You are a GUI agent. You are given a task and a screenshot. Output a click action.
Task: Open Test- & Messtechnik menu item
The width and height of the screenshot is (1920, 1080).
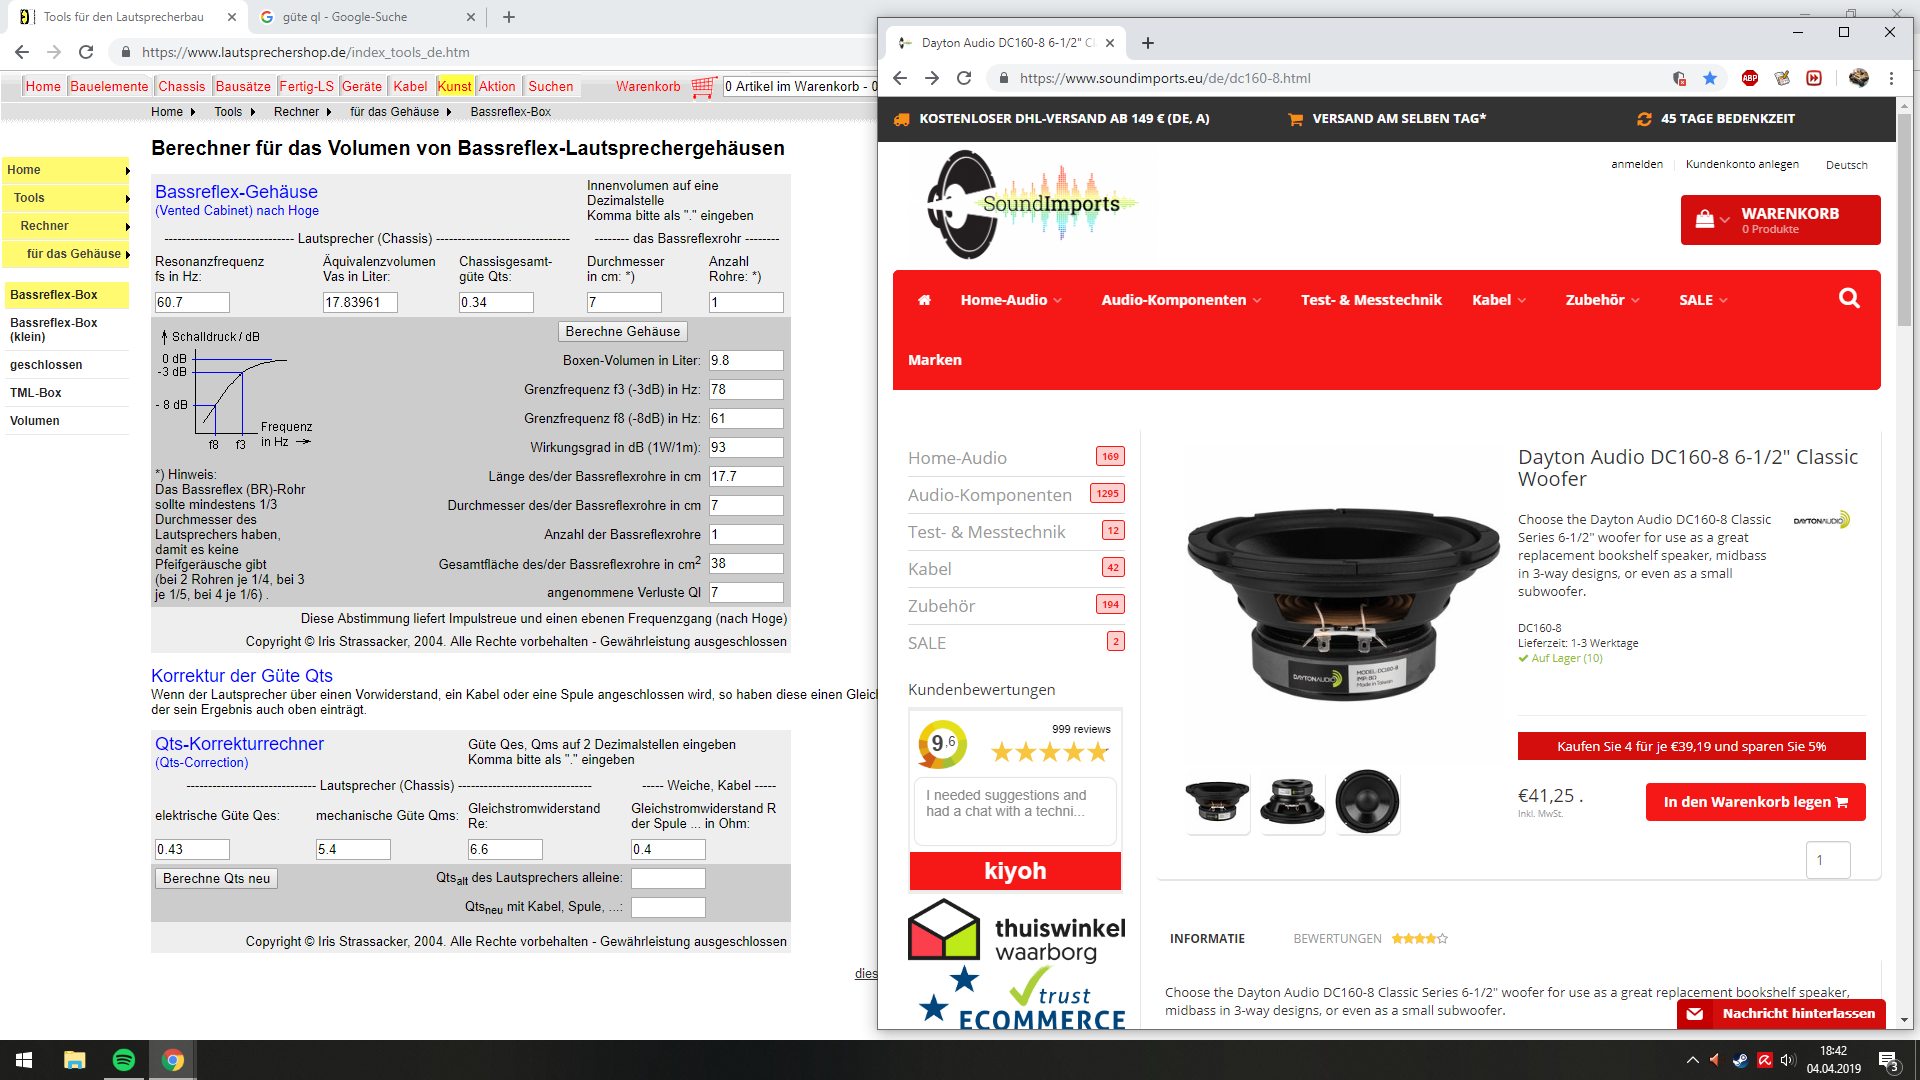pos(1371,300)
